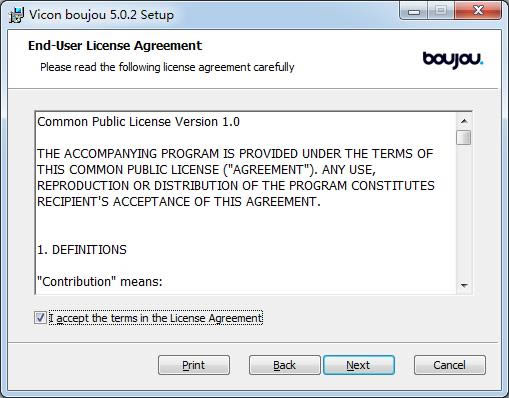Click the installer icon in title bar
The image size is (509, 398).
[16, 15]
